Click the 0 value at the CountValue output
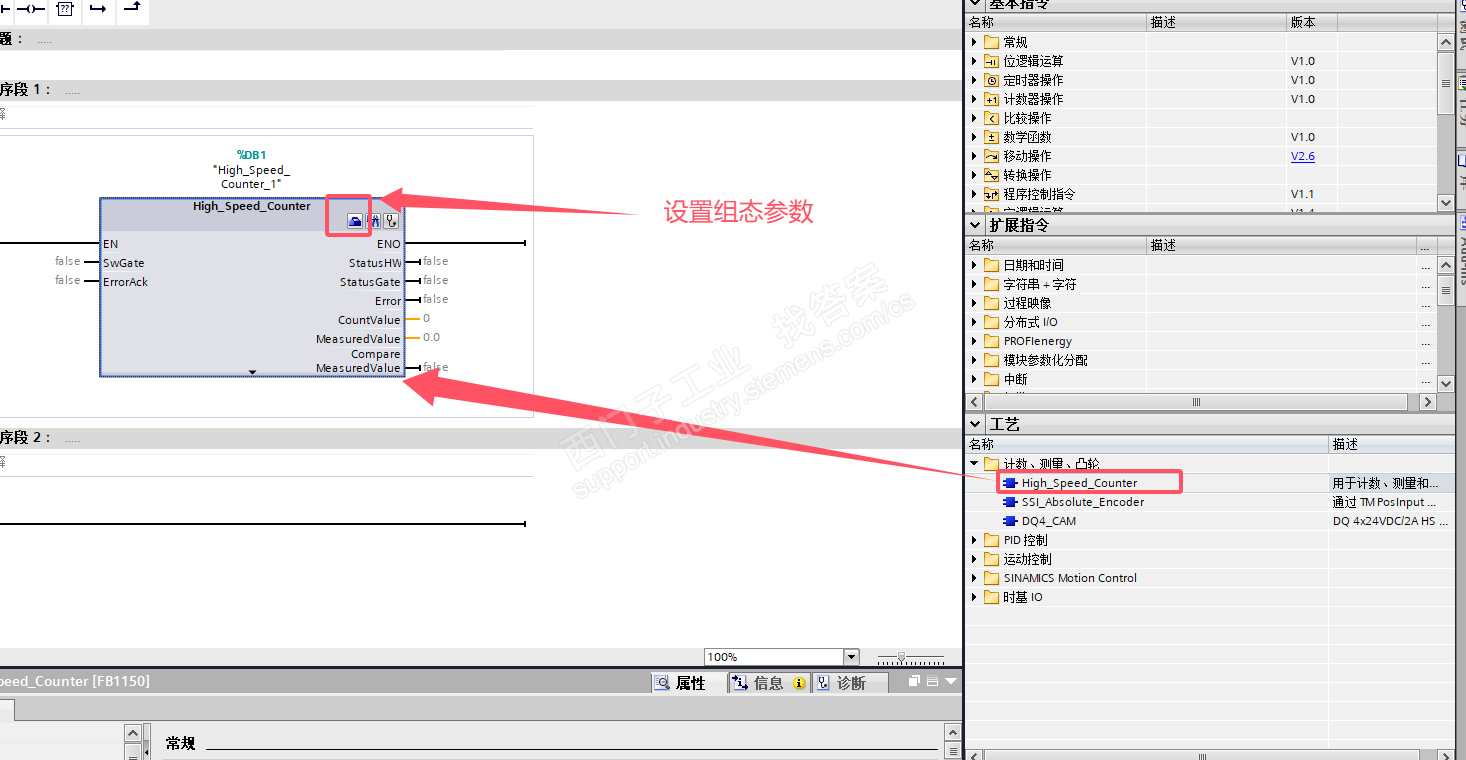 (426, 319)
